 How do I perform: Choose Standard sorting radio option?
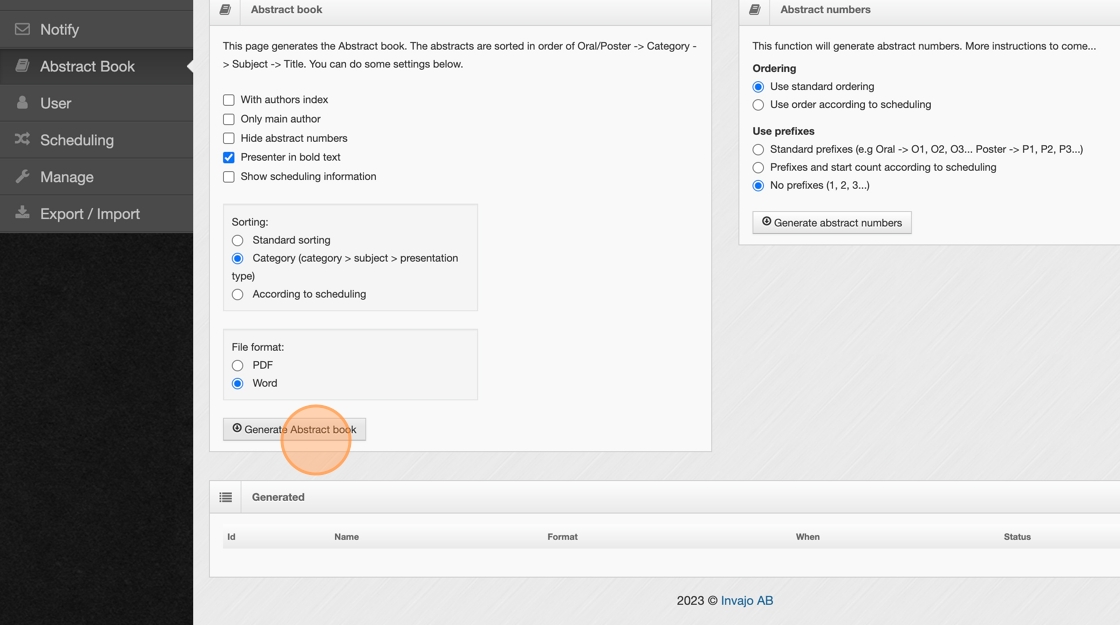pyautogui.click(x=238, y=241)
